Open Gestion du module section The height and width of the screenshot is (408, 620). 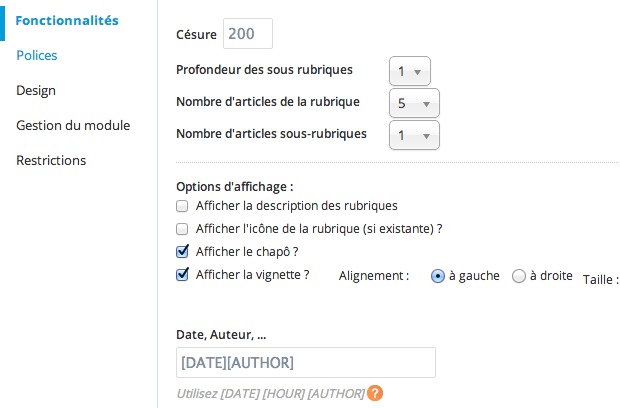(x=73, y=125)
